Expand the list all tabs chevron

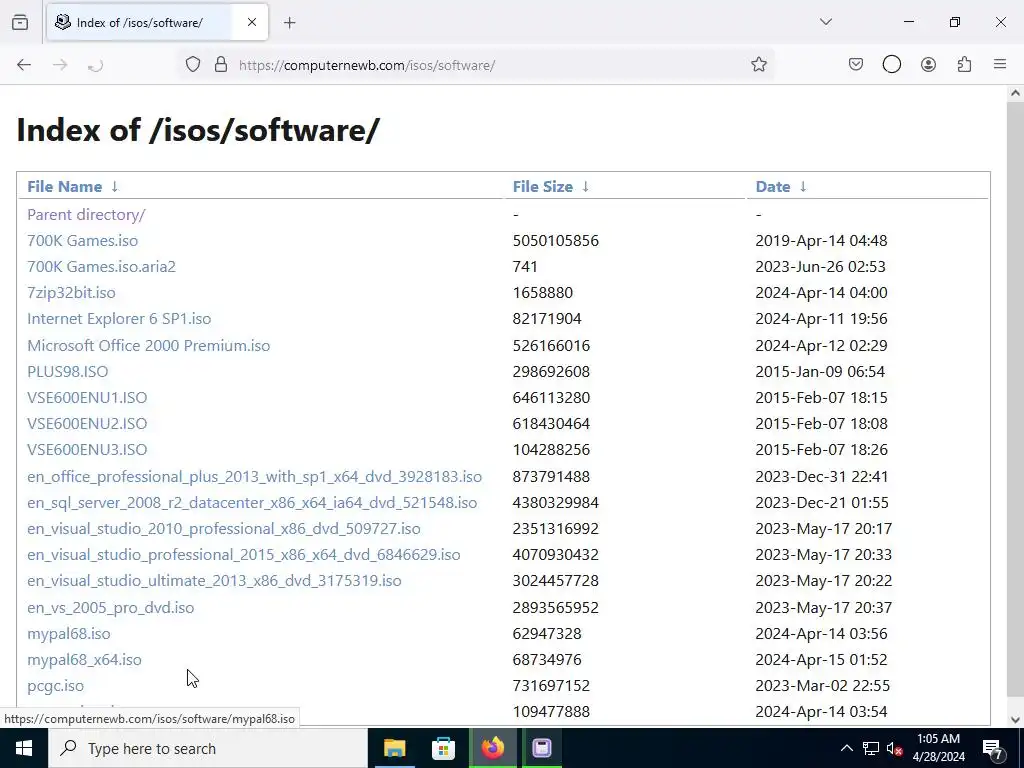tap(825, 22)
